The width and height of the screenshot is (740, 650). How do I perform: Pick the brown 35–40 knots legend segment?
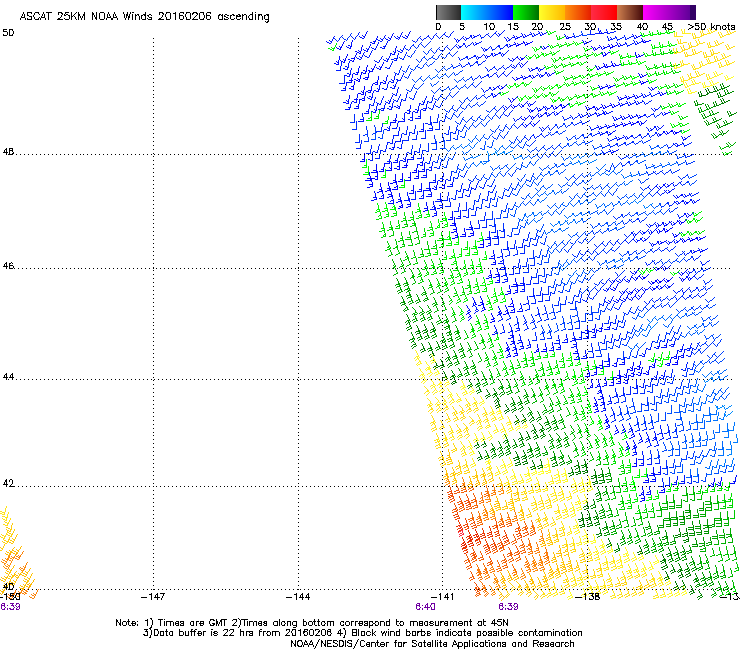pos(630,12)
